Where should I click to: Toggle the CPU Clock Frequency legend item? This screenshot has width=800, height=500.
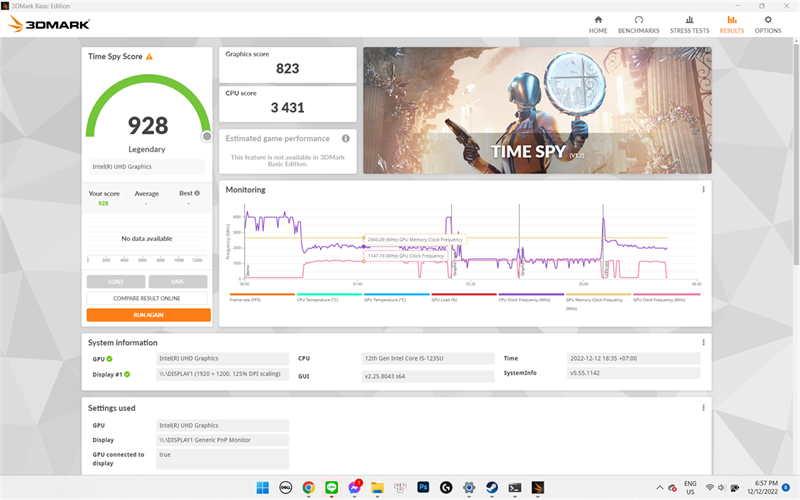pyautogui.click(x=531, y=297)
